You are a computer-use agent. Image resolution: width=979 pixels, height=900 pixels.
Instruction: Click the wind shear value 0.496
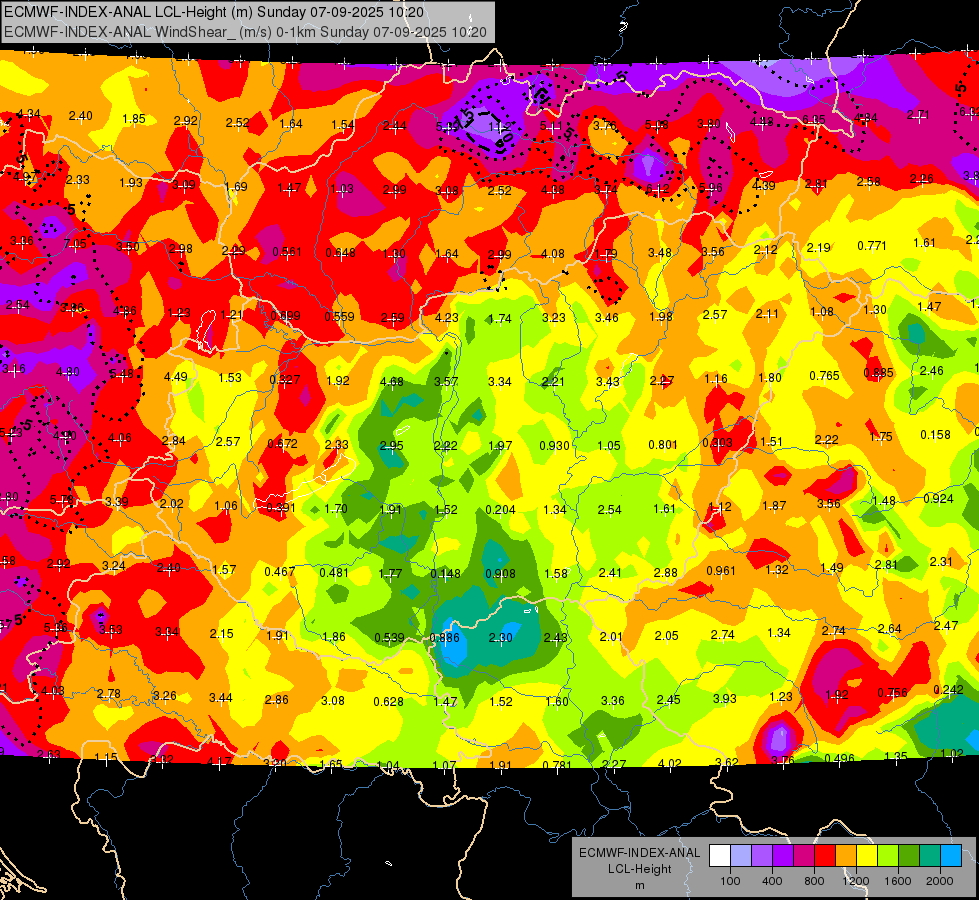coord(839,759)
